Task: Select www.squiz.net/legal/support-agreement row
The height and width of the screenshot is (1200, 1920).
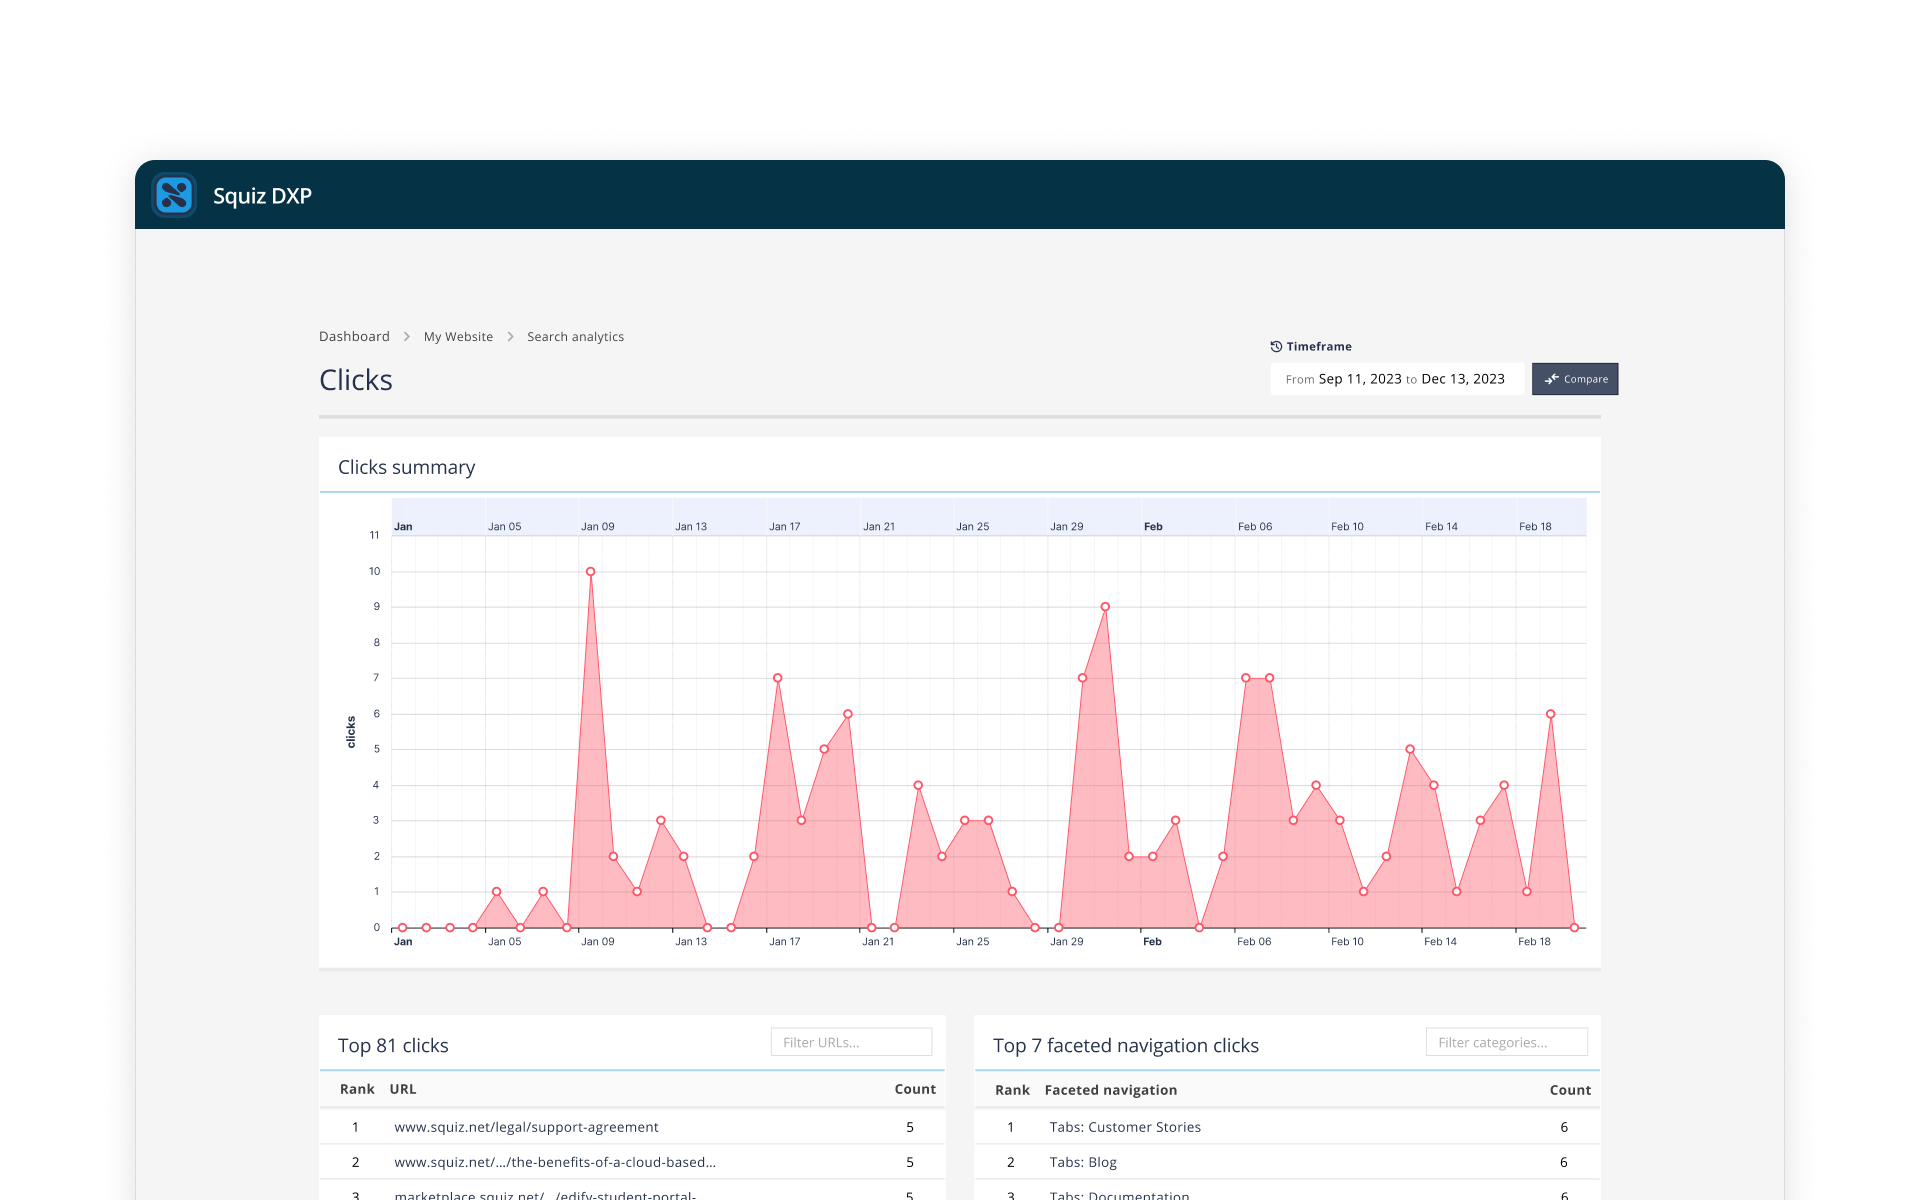Action: point(632,1127)
